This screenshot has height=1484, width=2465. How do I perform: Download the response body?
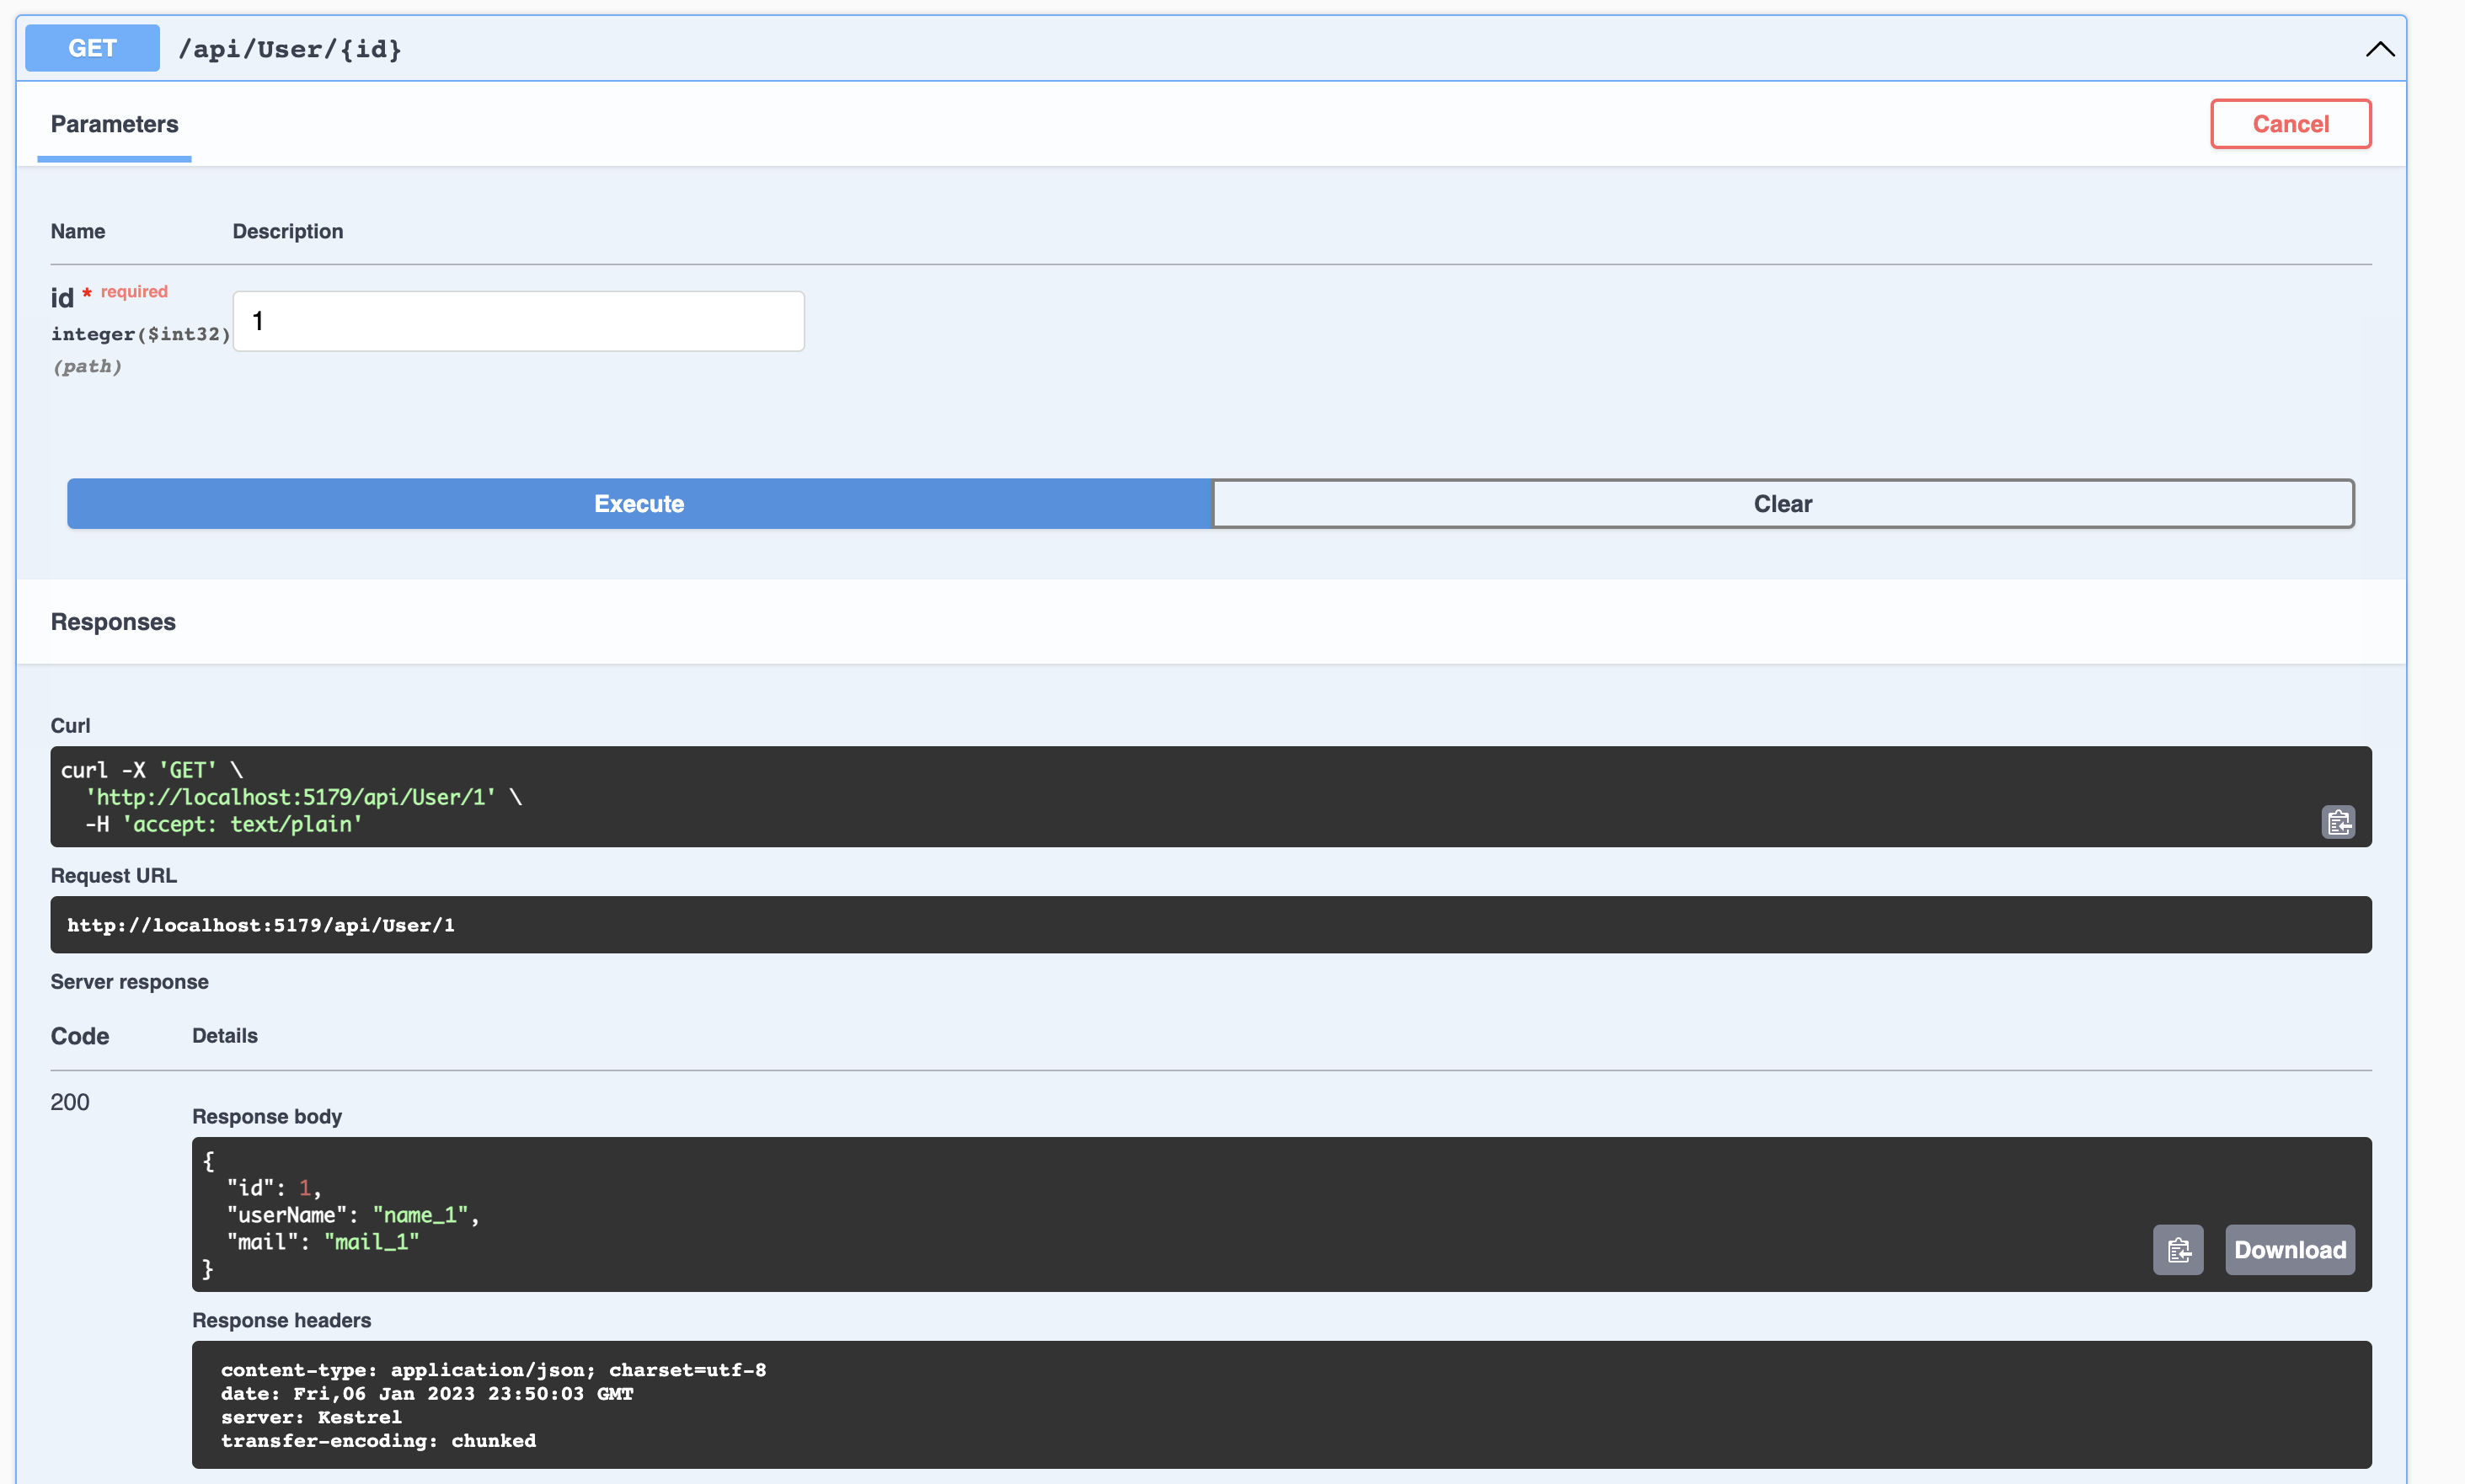pos(2289,1250)
